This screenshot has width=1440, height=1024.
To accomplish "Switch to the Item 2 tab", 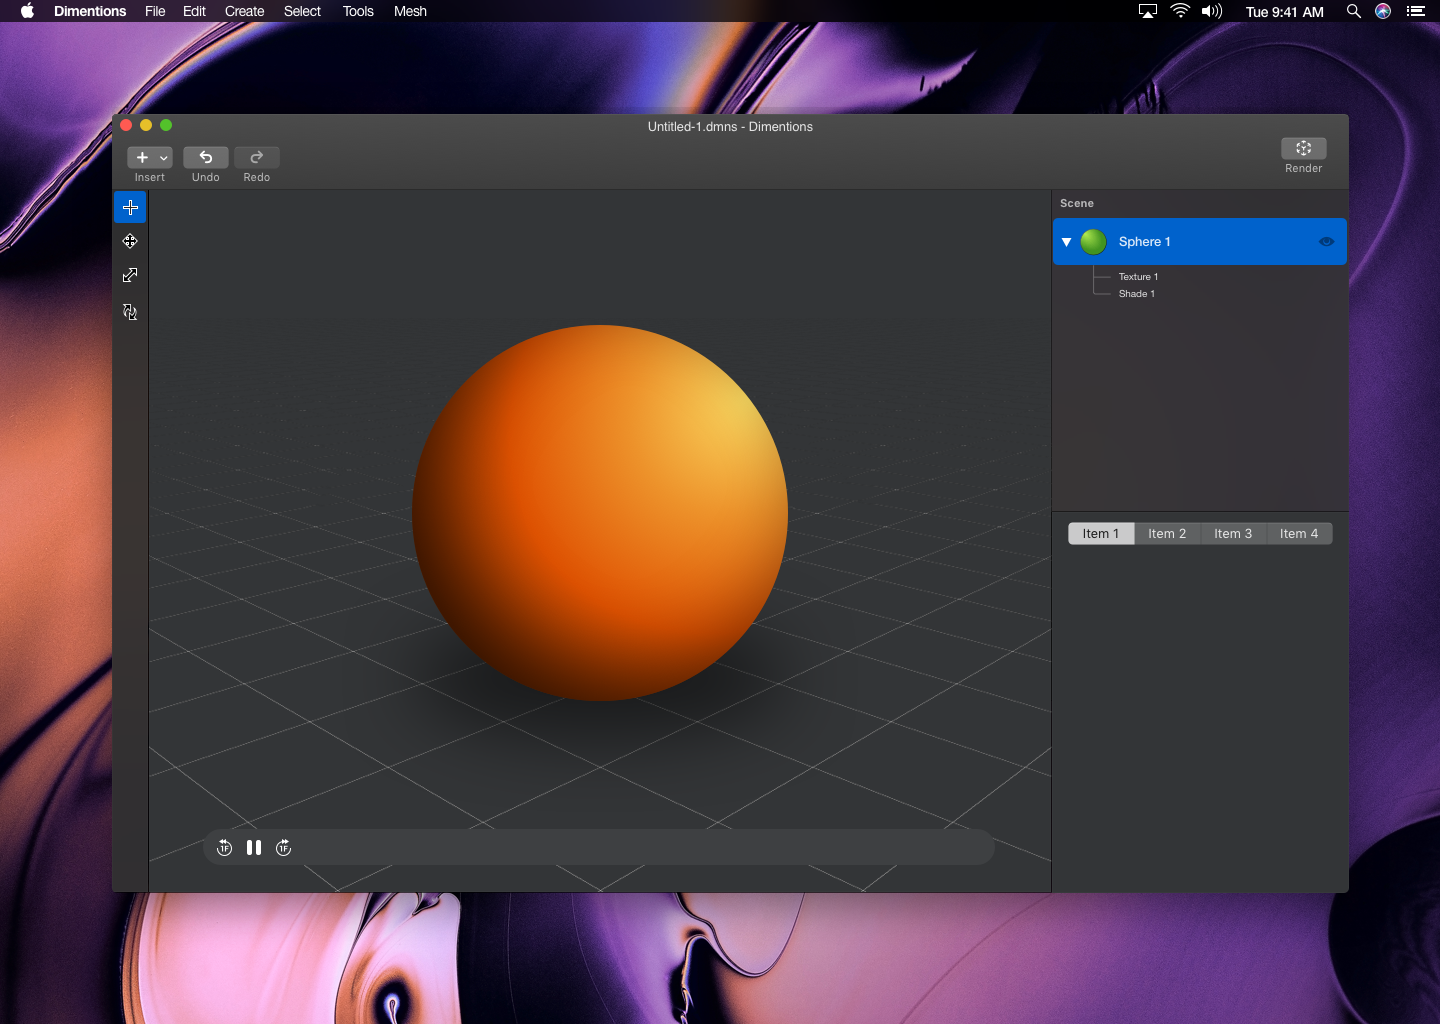I will click(1167, 534).
